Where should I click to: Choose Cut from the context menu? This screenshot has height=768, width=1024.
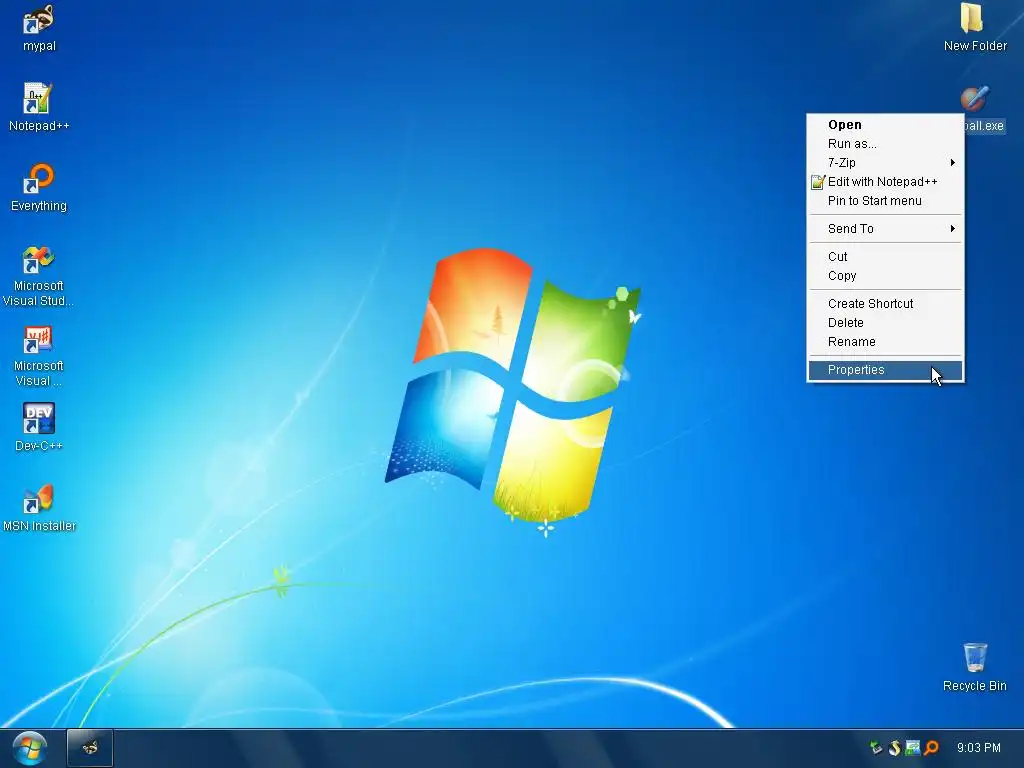coord(885,257)
